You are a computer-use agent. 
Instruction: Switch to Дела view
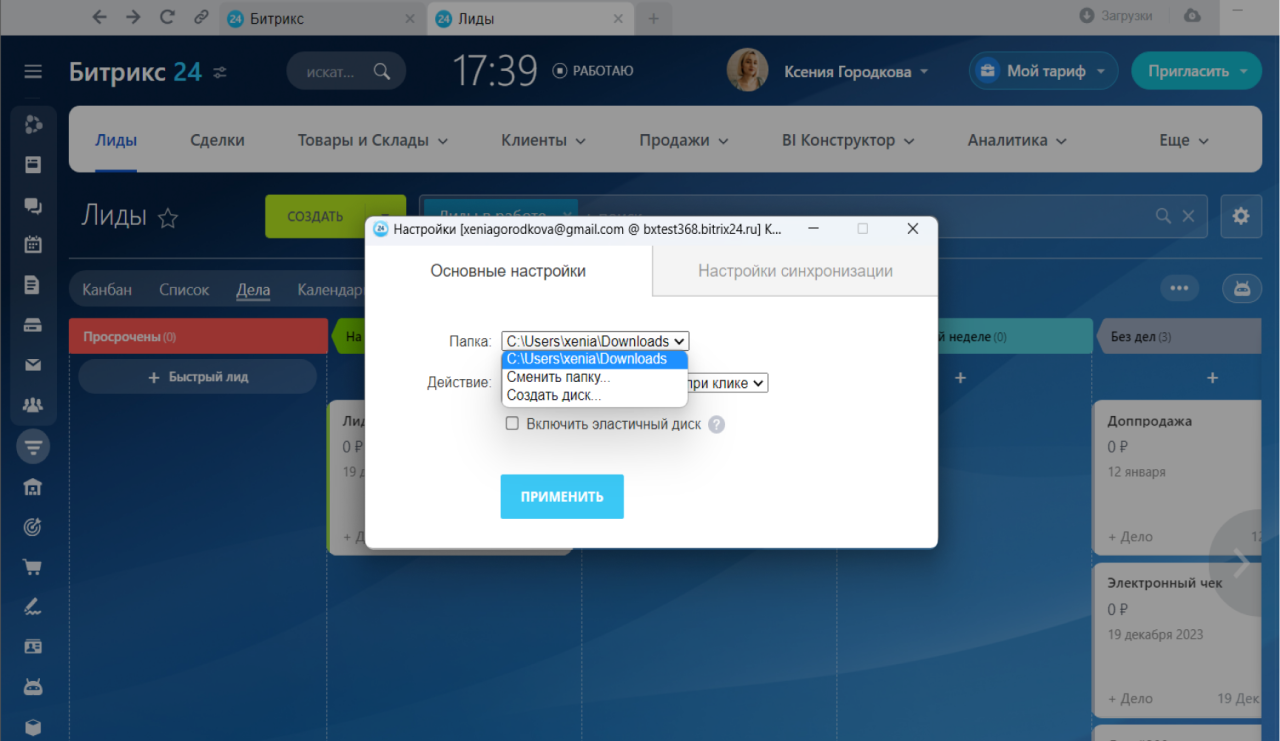253,290
